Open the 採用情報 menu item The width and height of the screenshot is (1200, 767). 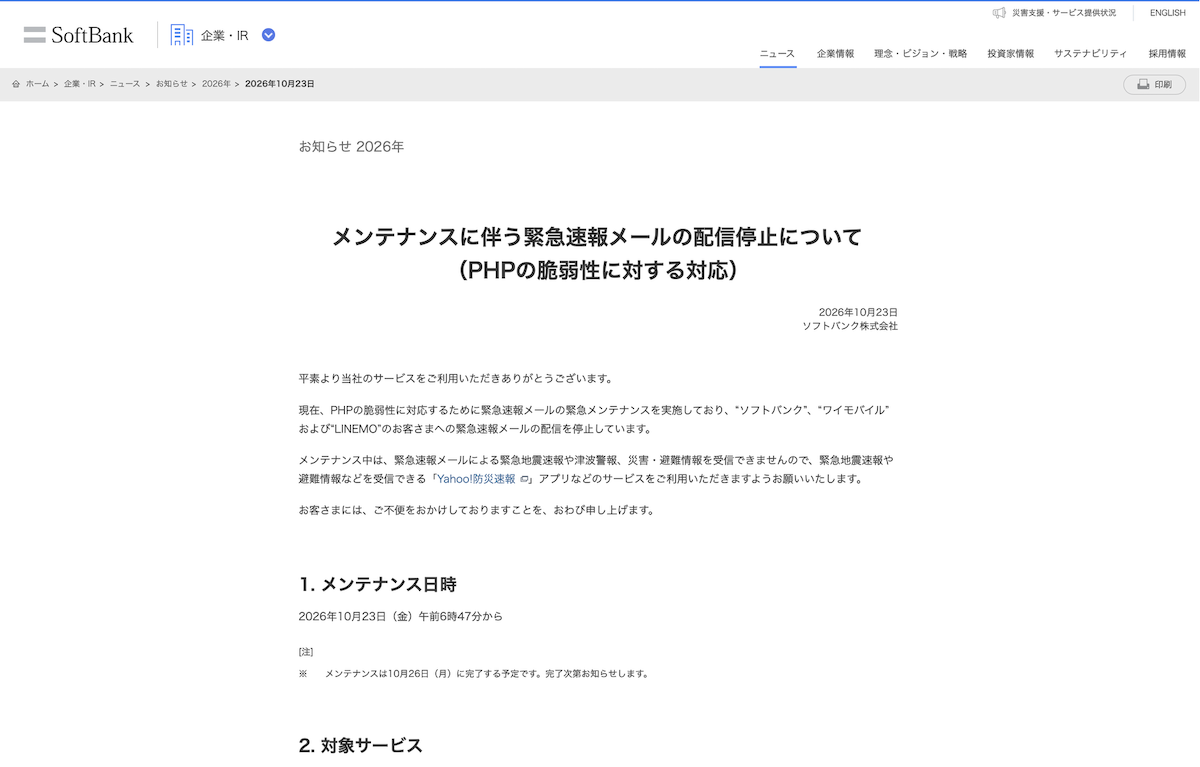tap(1167, 54)
